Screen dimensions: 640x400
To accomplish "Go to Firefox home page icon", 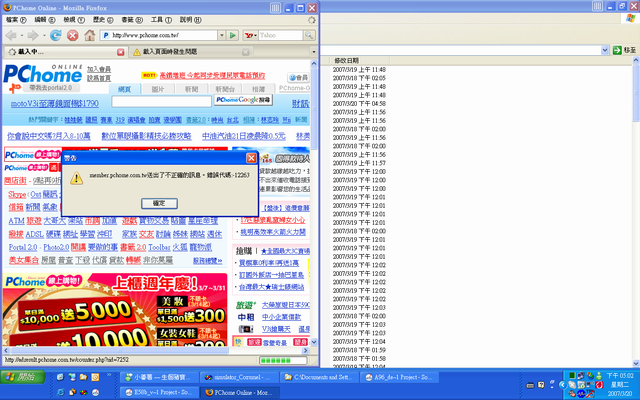I will coord(90,35).
